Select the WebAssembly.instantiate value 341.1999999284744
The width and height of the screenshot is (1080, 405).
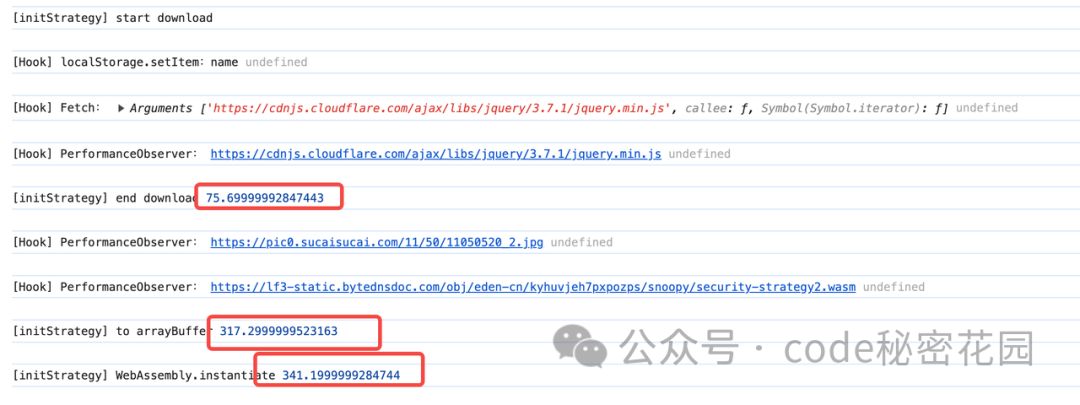(x=341, y=375)
